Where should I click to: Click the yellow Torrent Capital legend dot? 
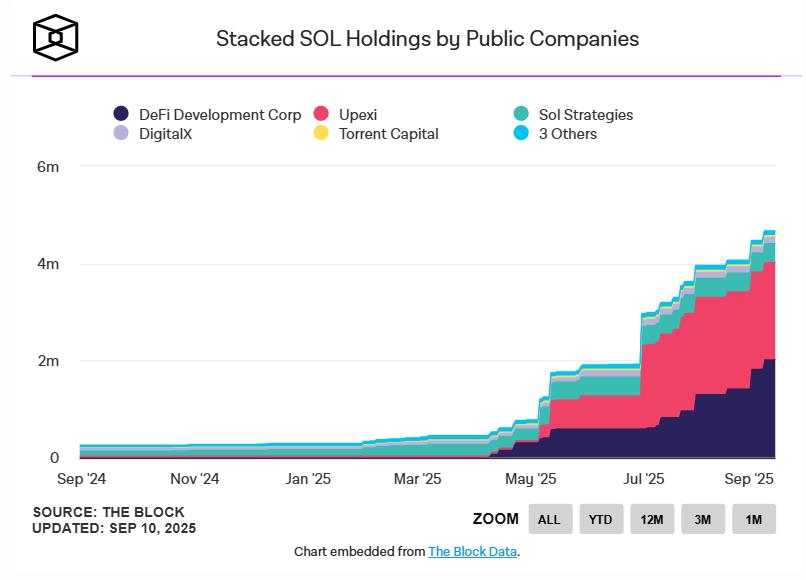tap(321, 133)
